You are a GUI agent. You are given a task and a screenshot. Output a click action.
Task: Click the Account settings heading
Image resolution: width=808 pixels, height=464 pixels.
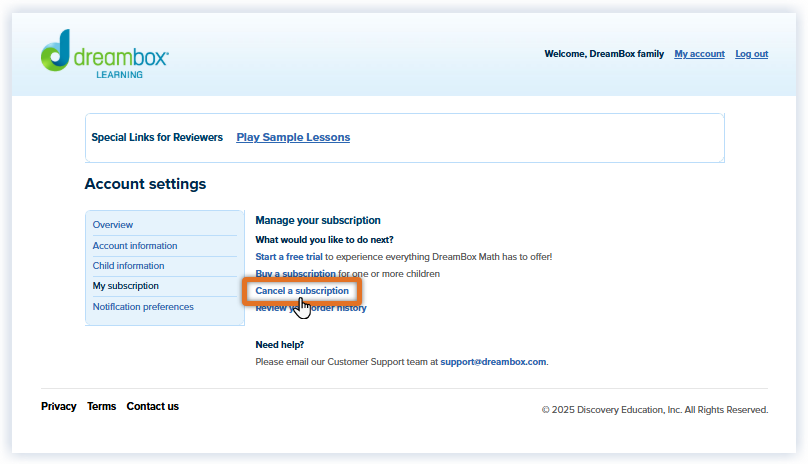click(145, 184)
